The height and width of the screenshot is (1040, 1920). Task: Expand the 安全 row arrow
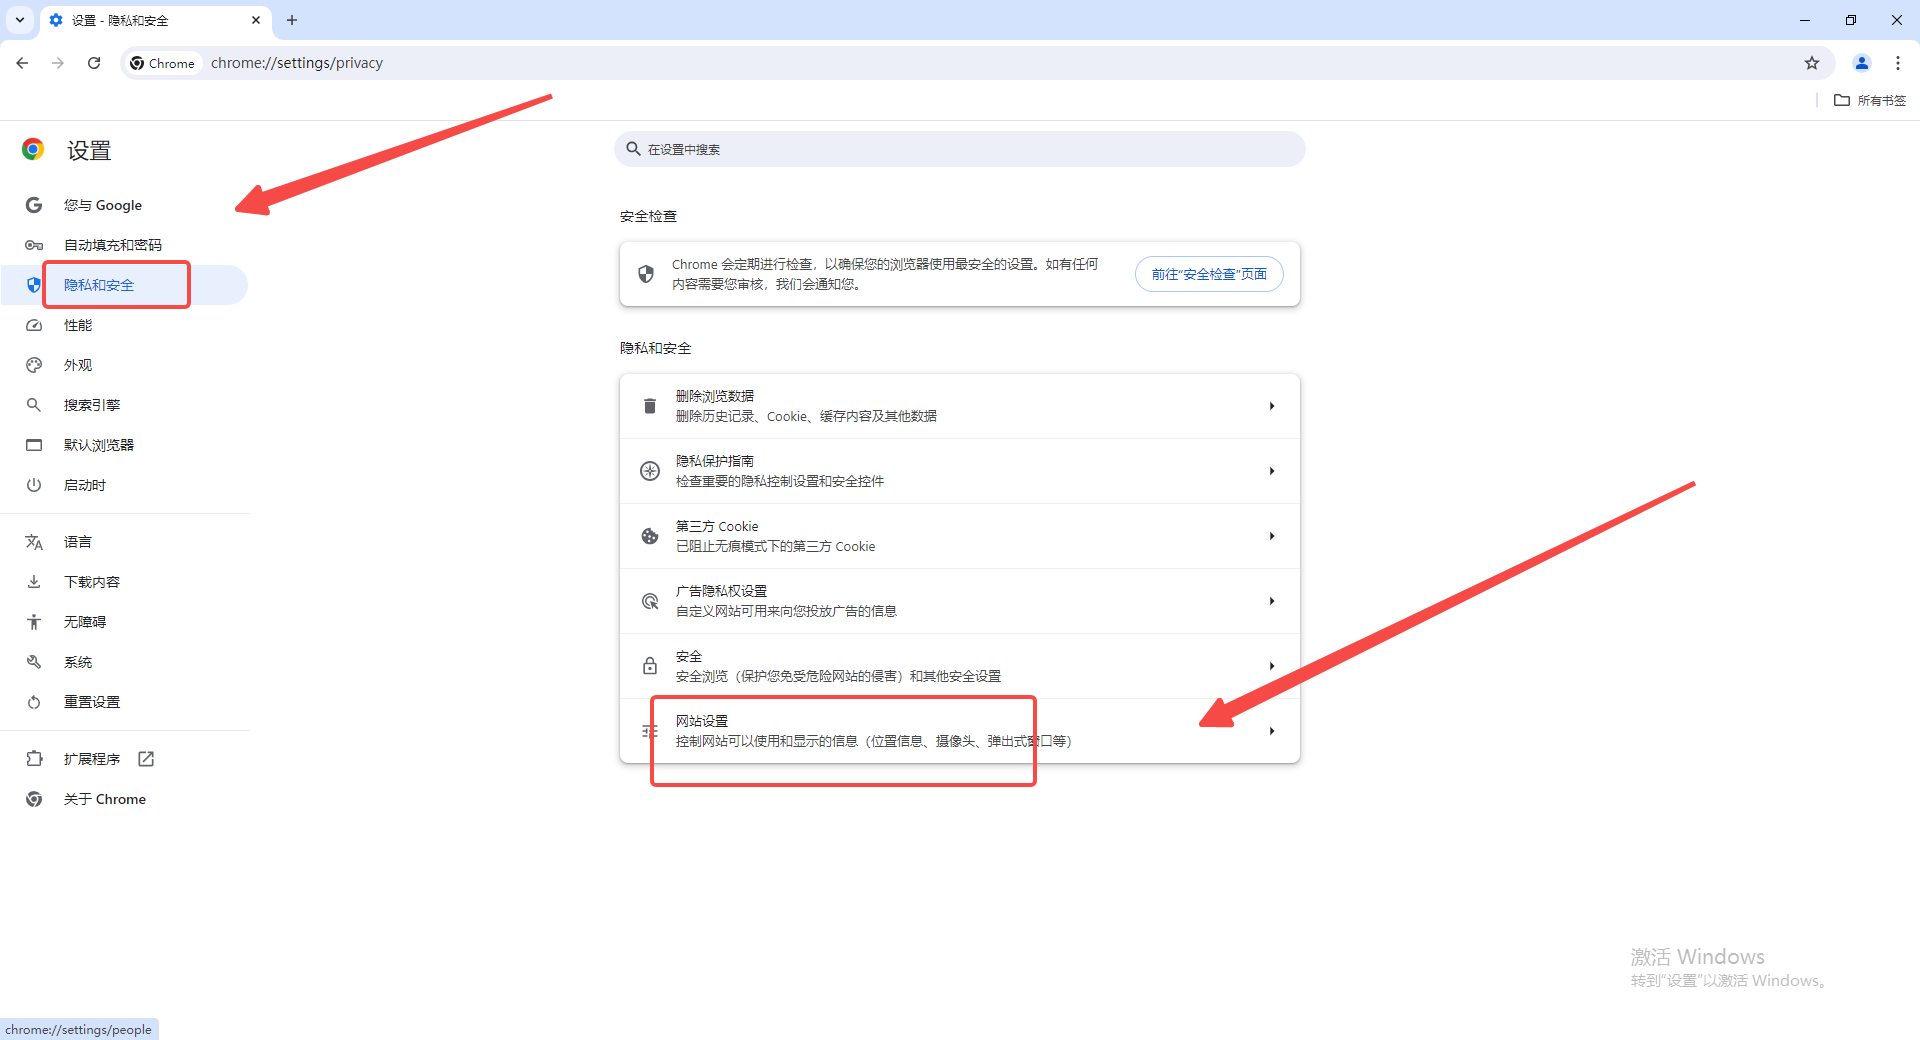point(1272,666)
